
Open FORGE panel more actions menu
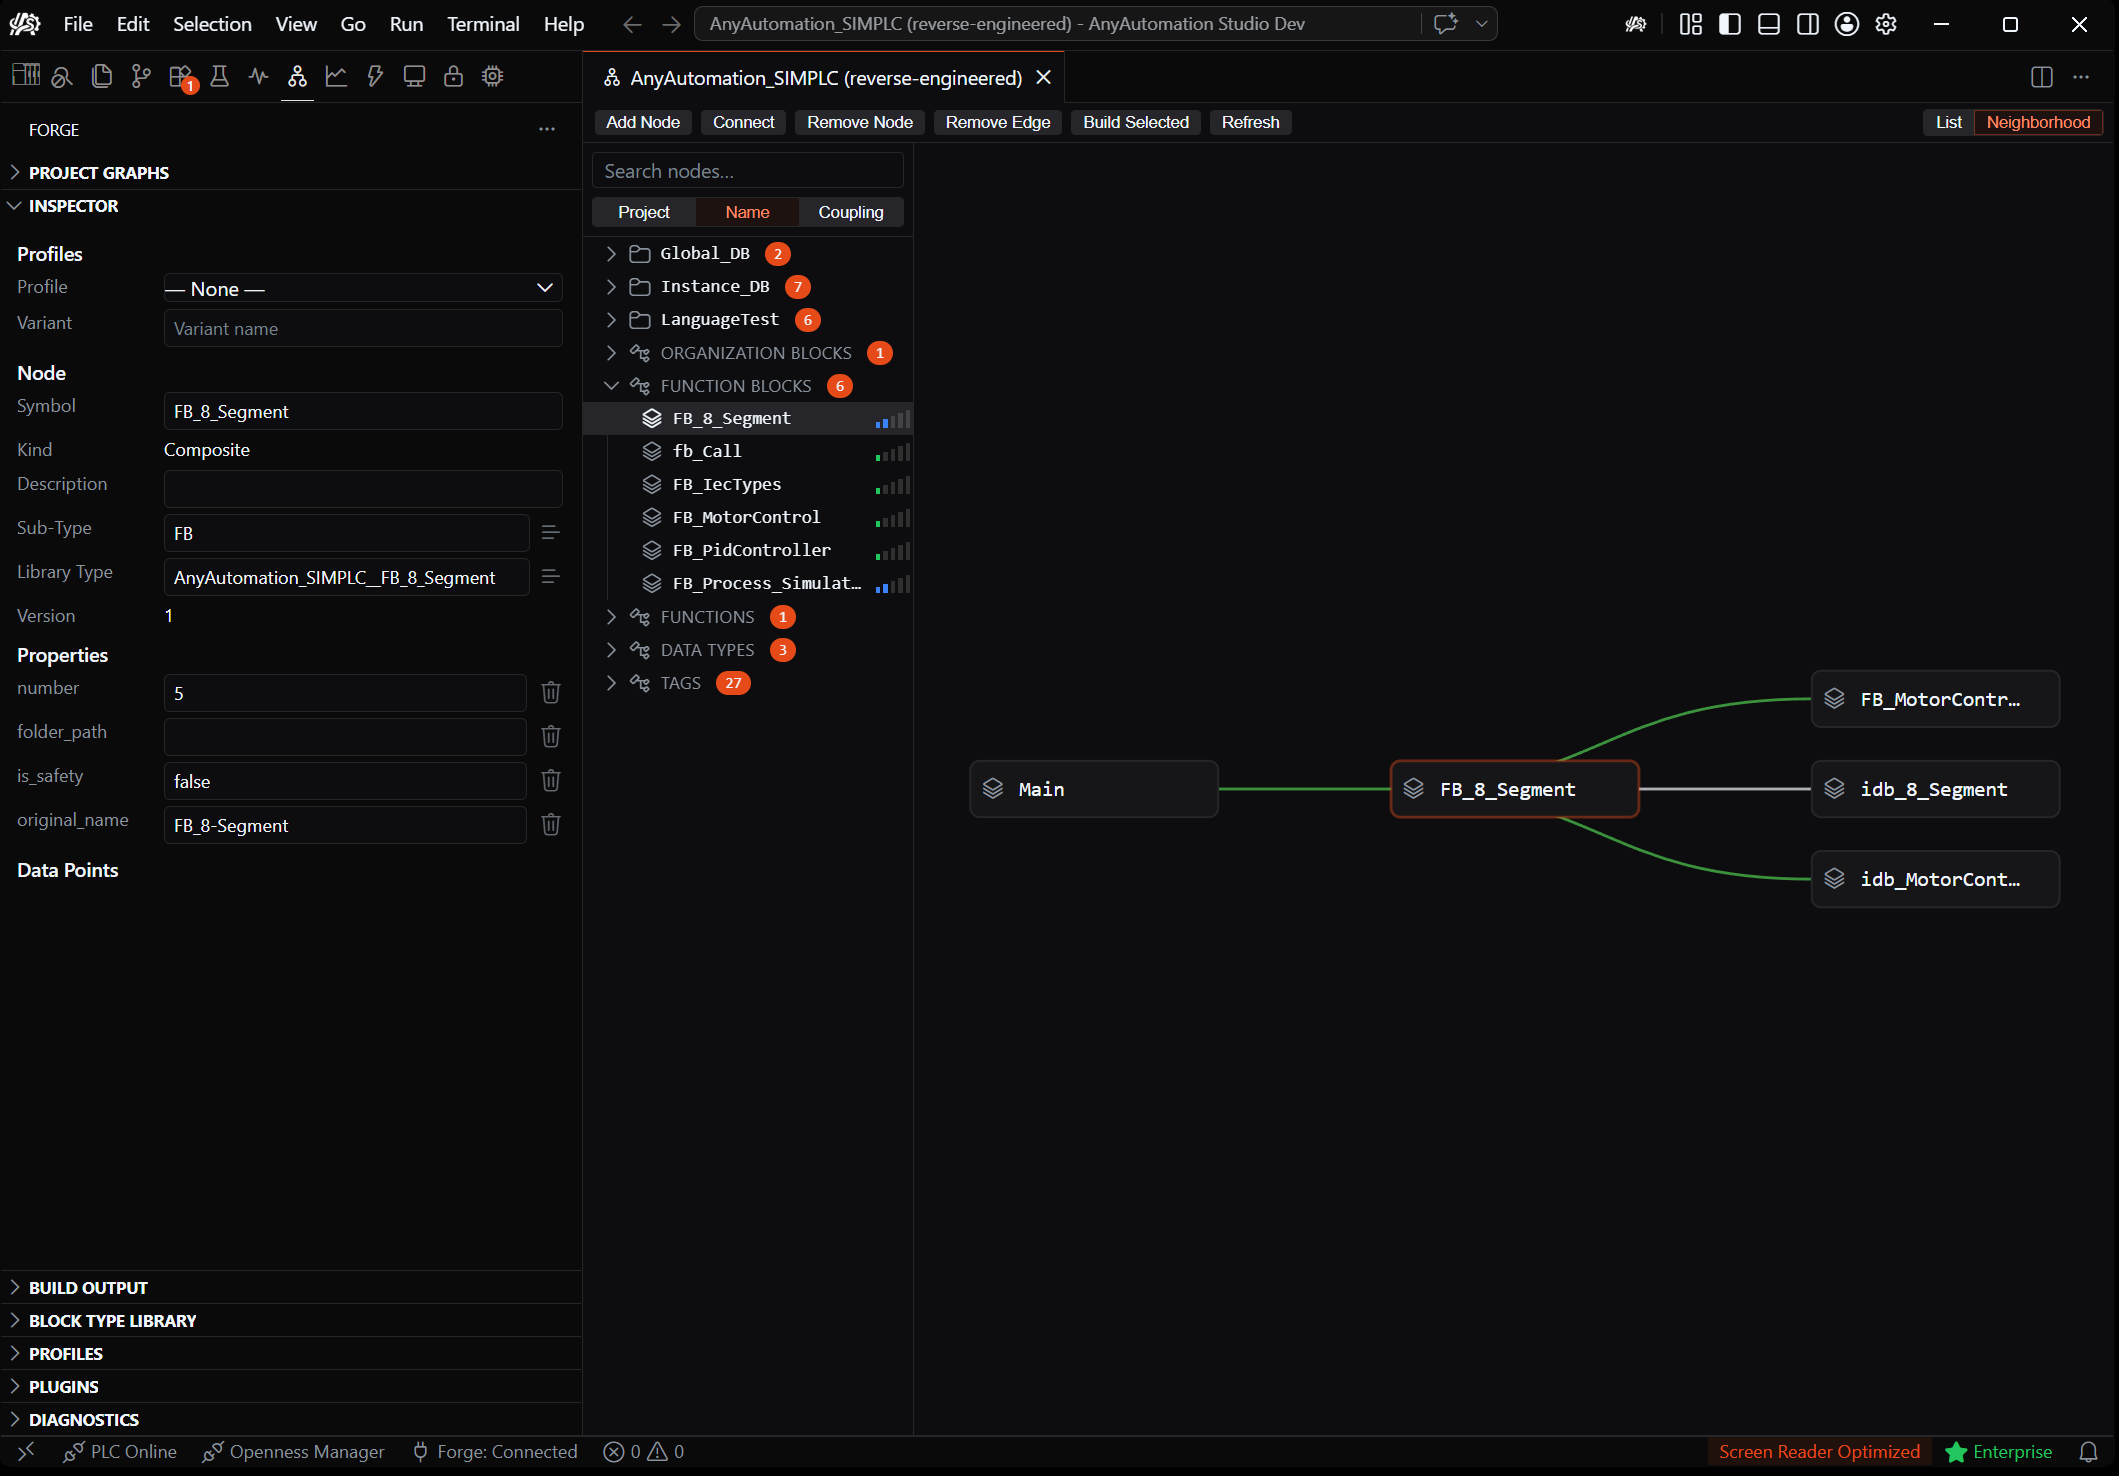[x=547, y=129]
